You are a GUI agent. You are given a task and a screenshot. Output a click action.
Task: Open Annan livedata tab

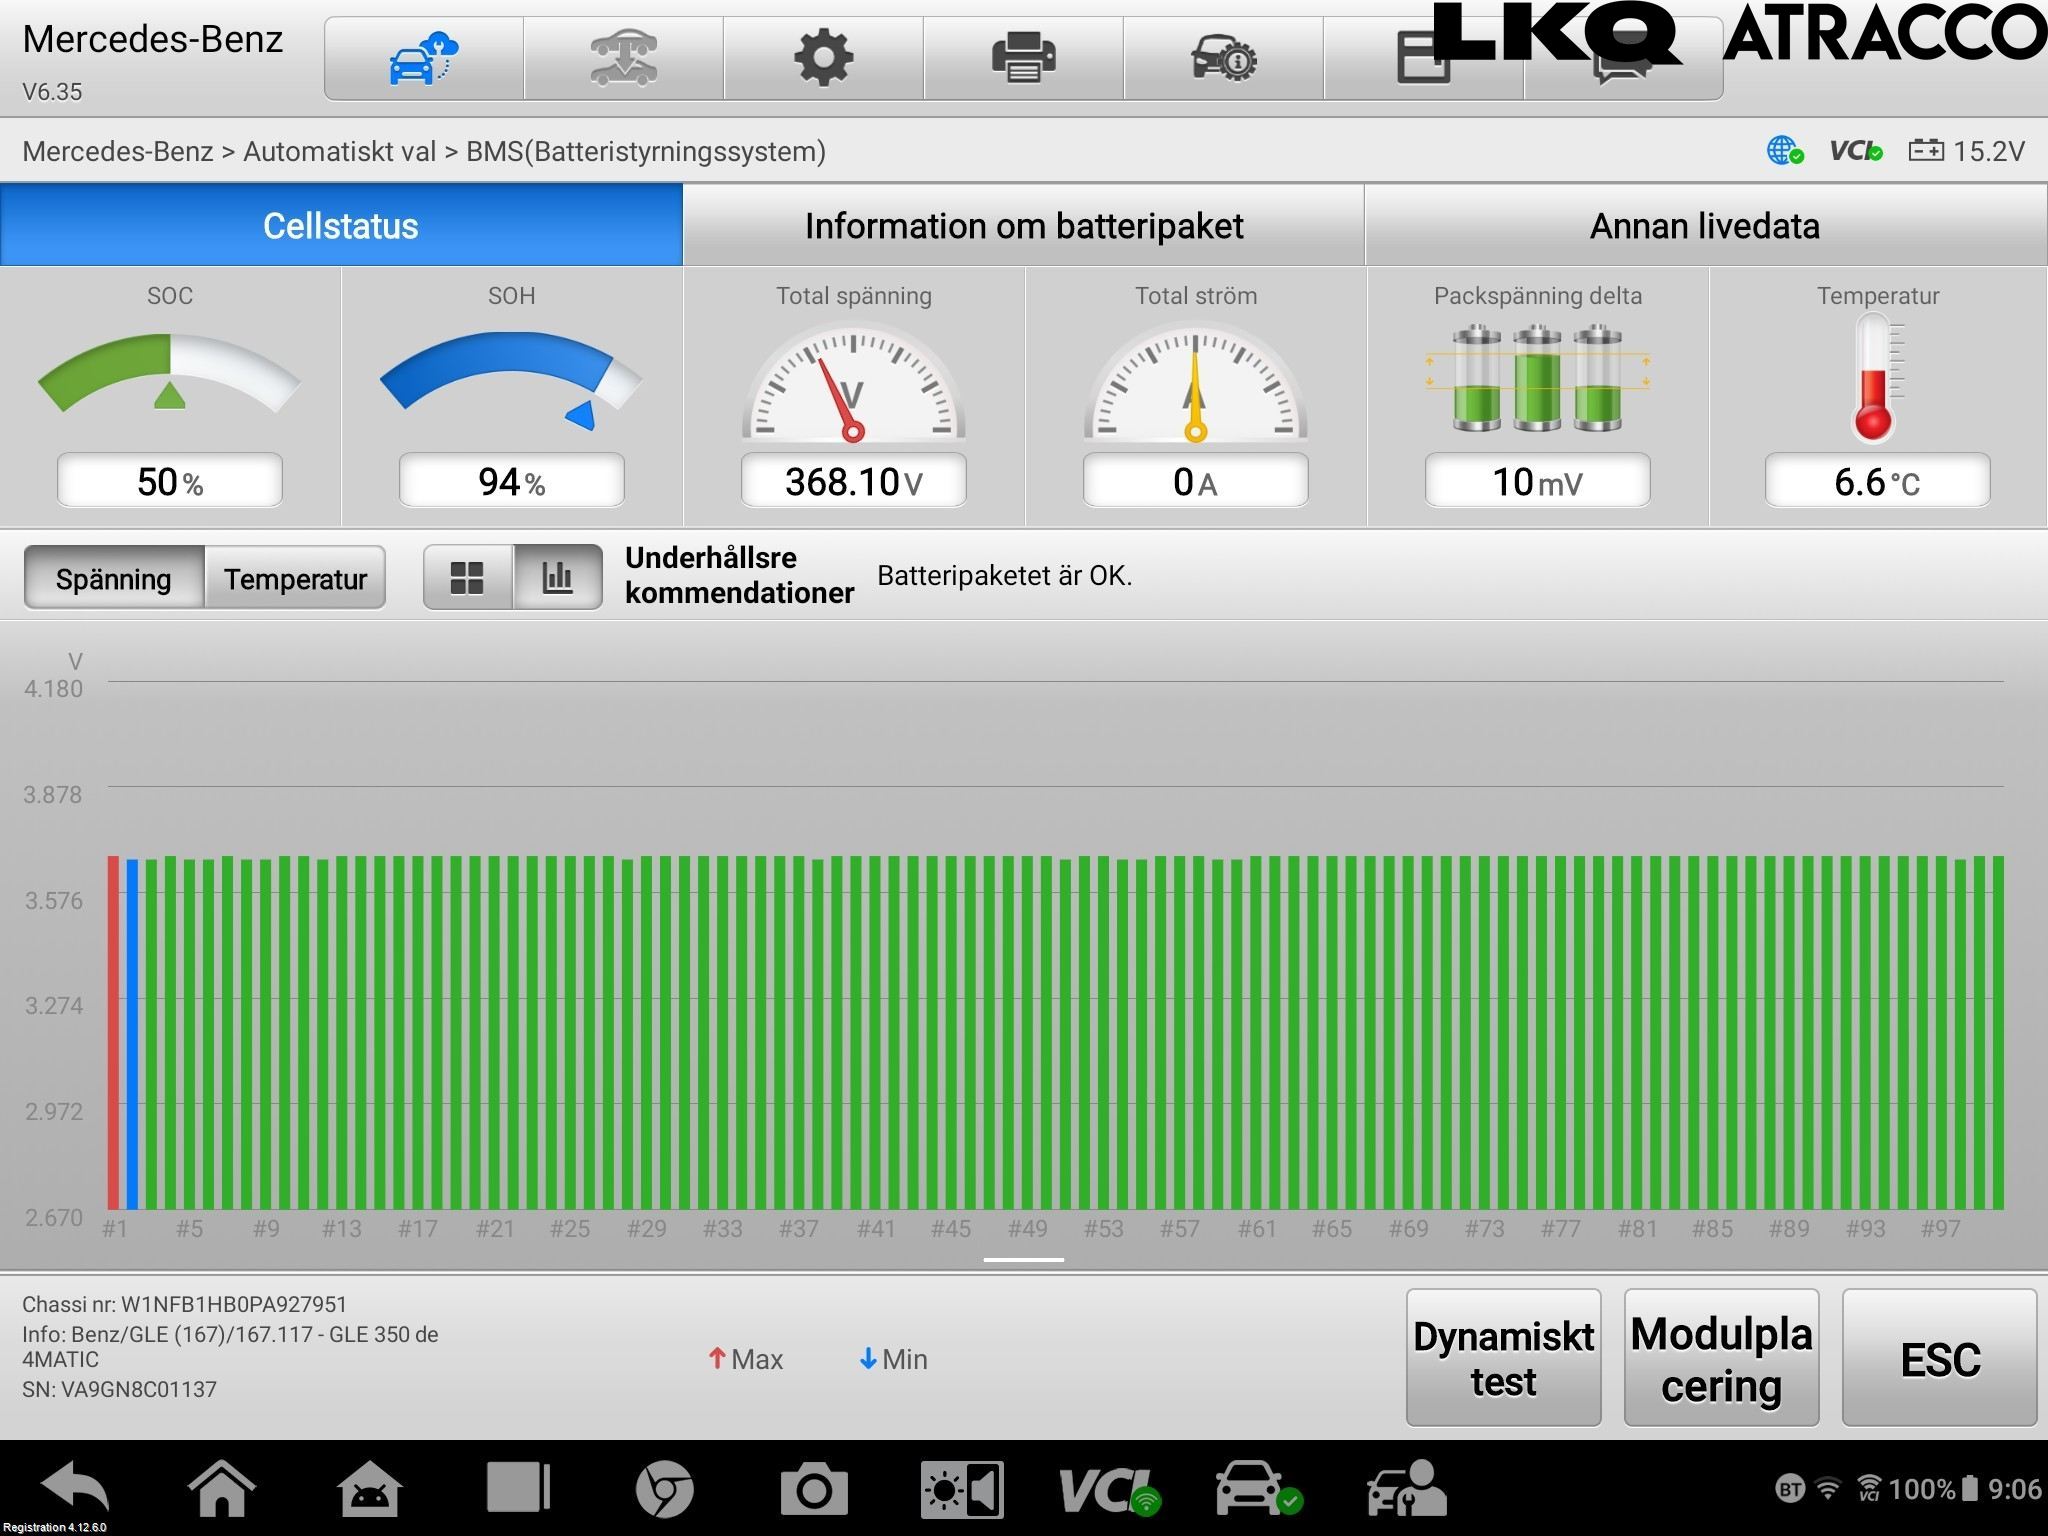[1705, 225]
